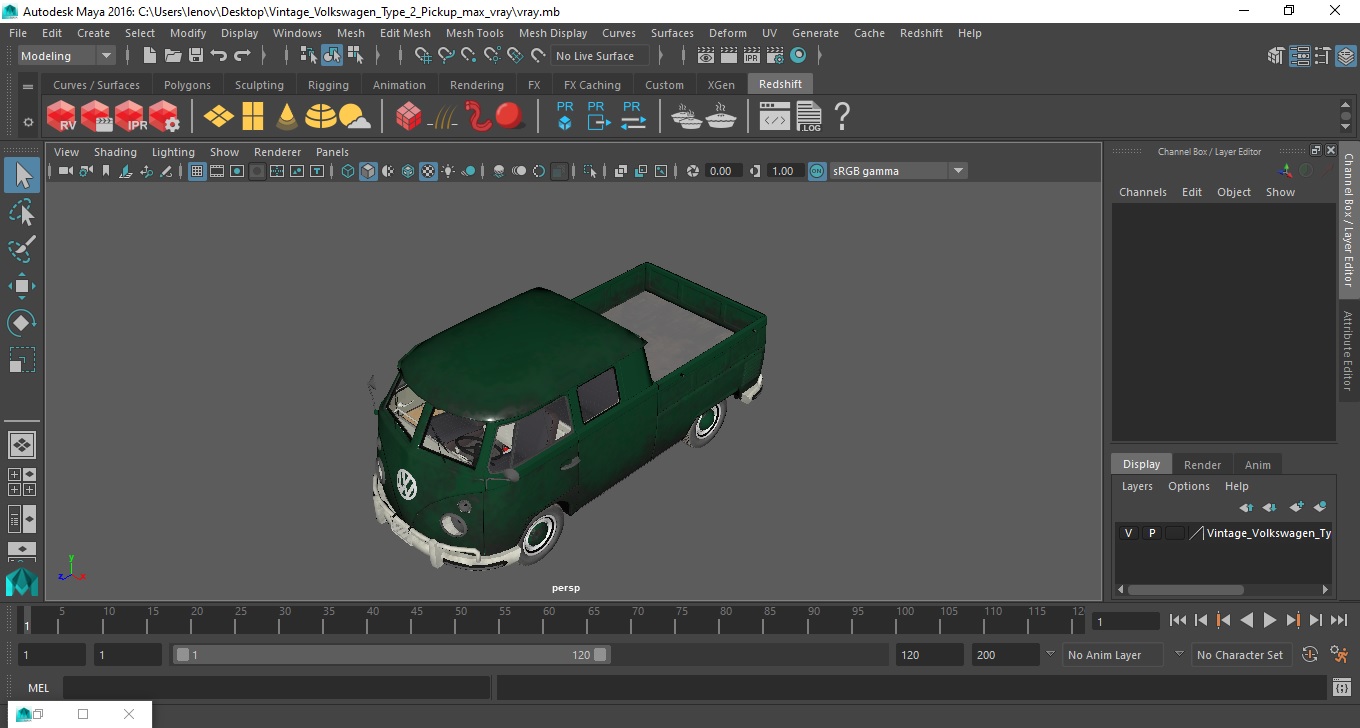Open the Redshift script editor icon
The image size is (1360, 728).
coord(774,118)
